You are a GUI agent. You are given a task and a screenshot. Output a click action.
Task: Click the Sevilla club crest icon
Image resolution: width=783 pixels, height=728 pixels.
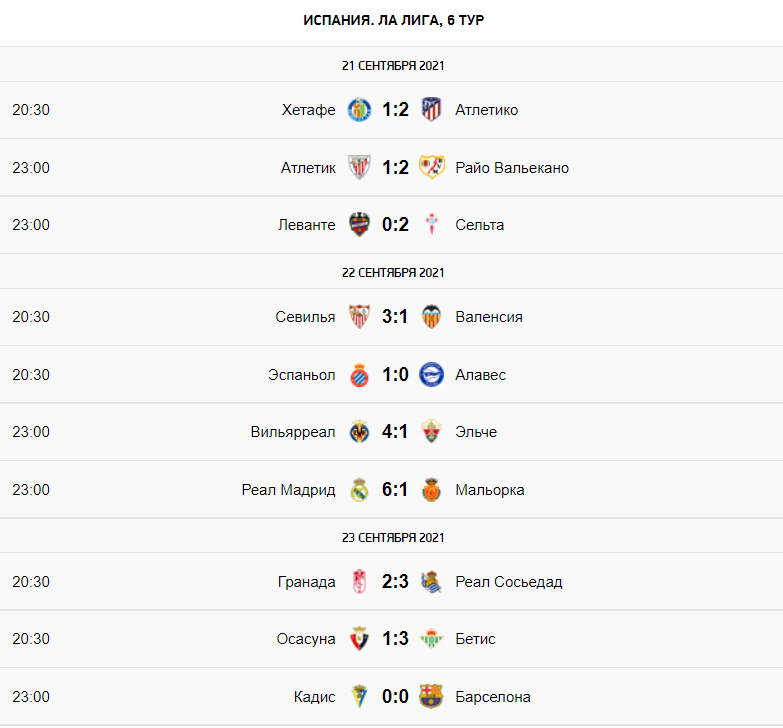[359, 317]
